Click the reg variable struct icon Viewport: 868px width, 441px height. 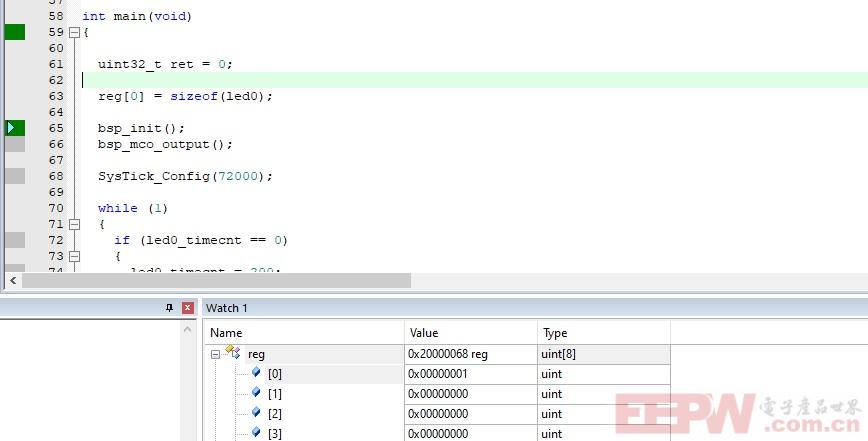[x=233, y=354]
